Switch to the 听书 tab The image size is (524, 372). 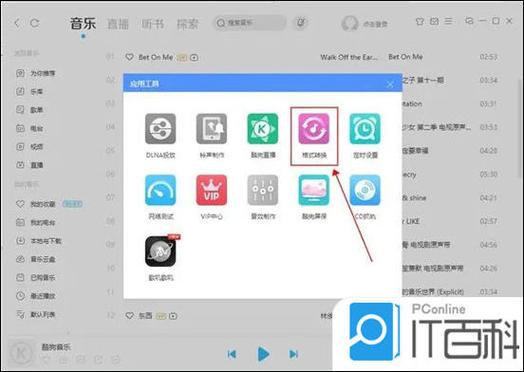[x=153, y=24]
